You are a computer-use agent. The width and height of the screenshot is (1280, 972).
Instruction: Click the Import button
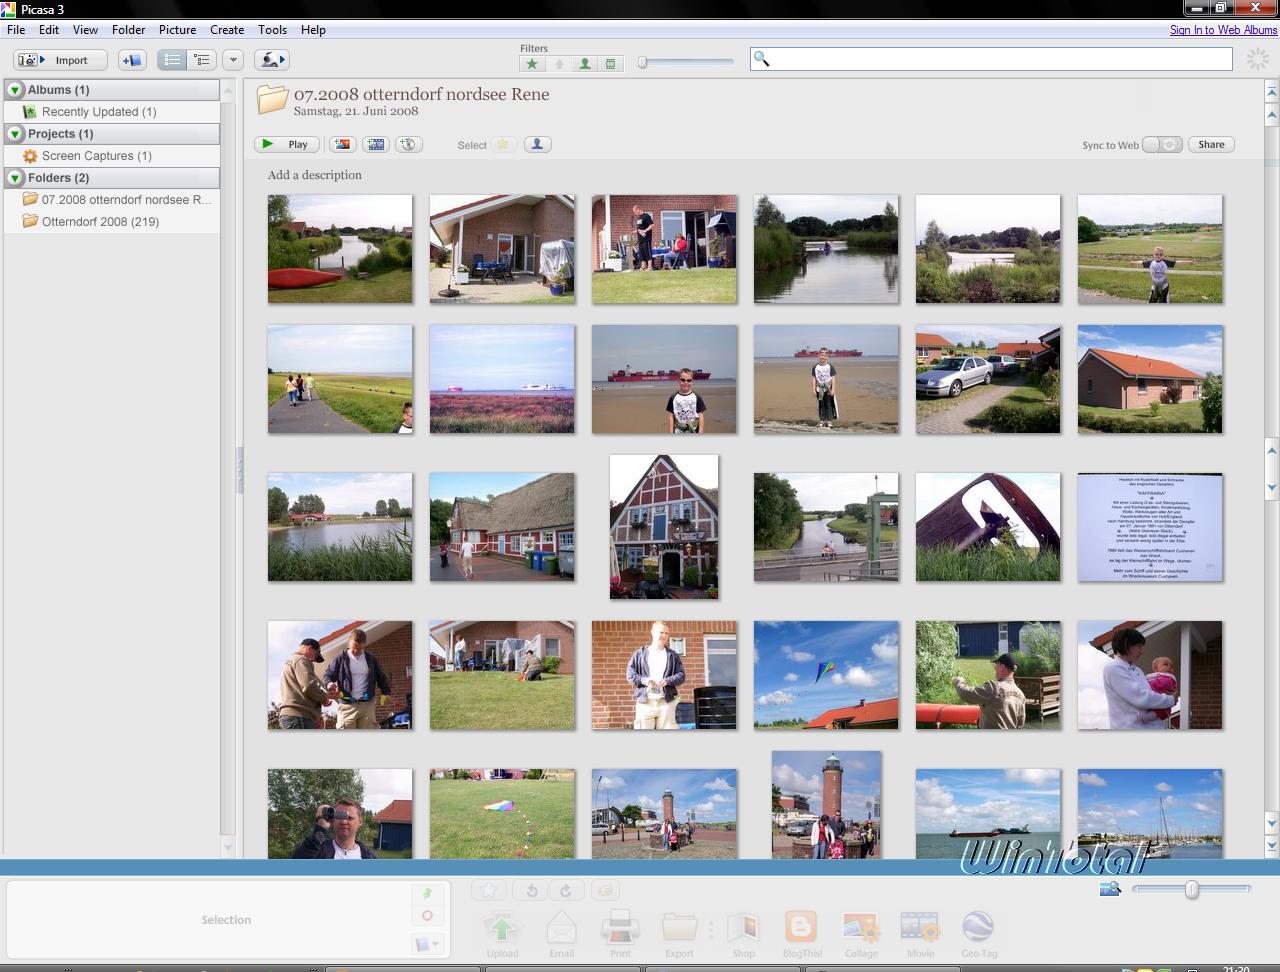point(60,60)
